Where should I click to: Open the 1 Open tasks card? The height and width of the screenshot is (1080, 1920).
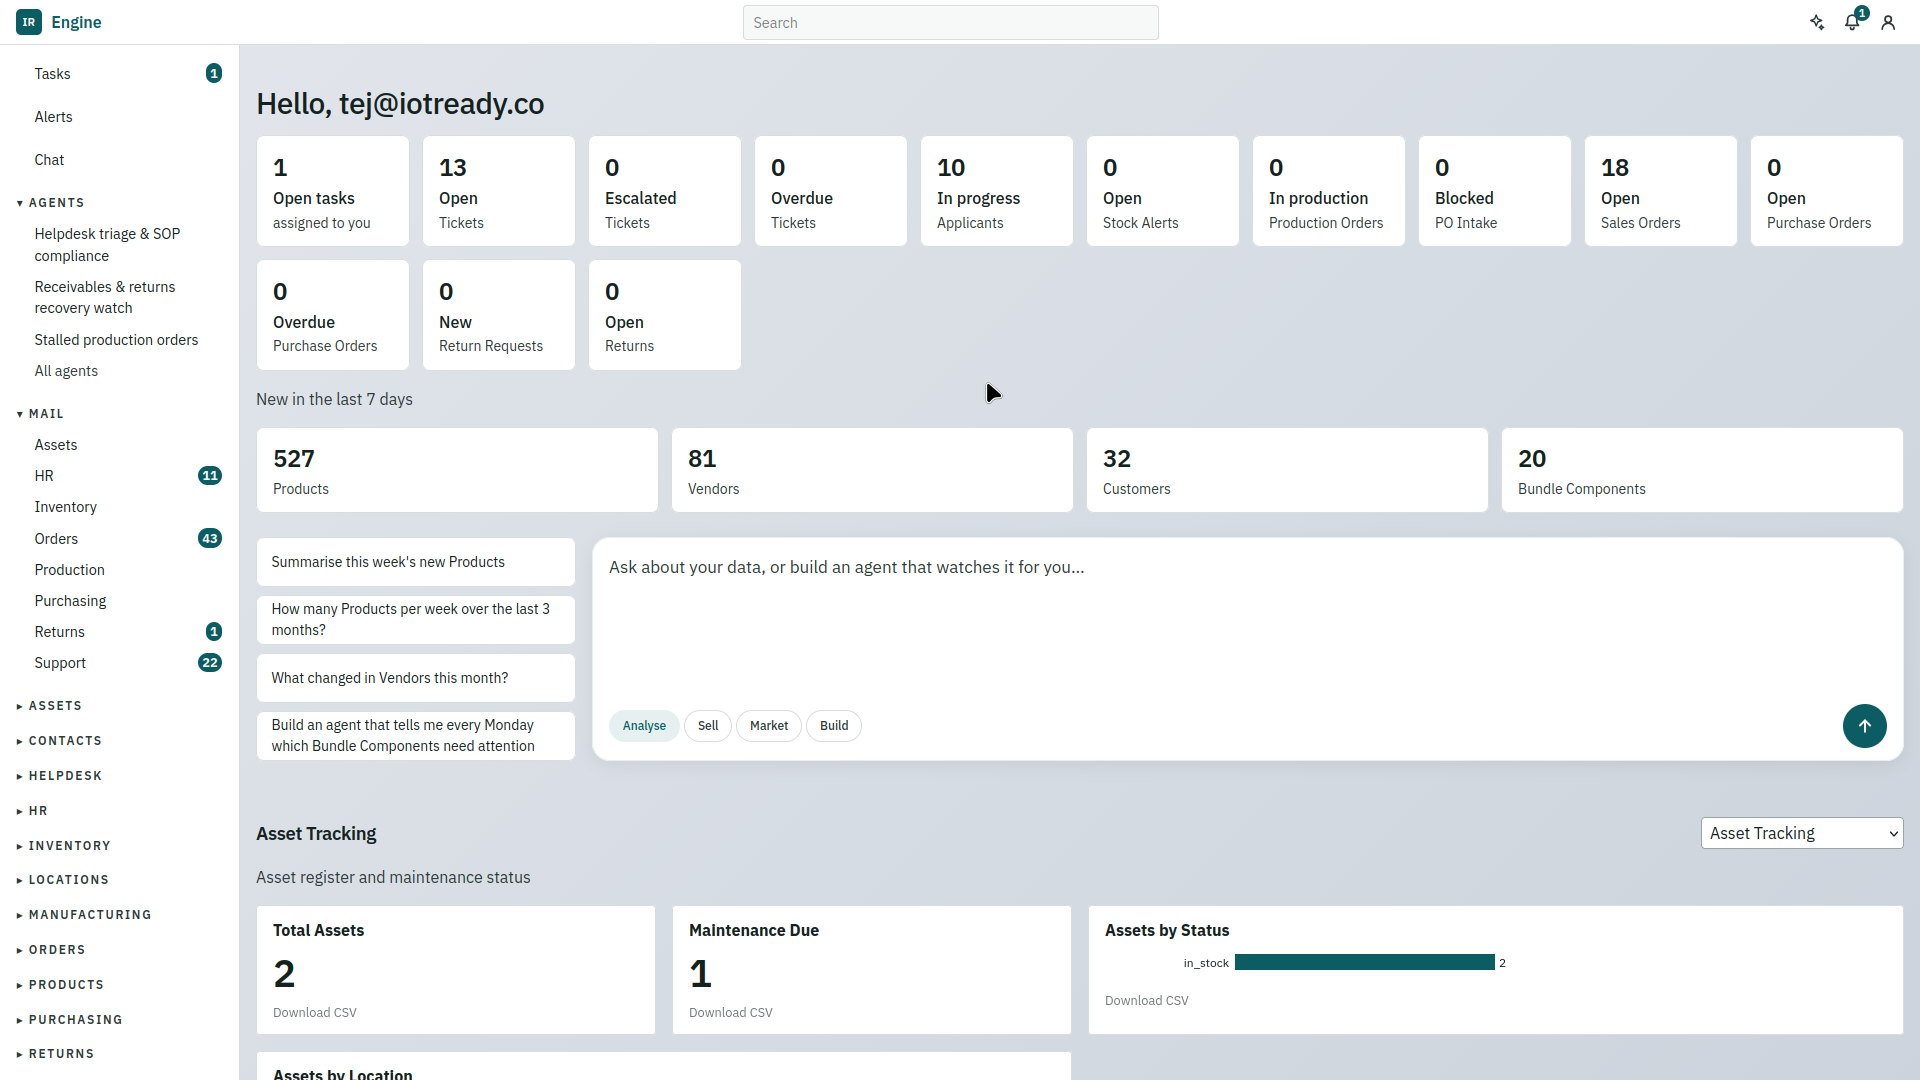(332, 191)
